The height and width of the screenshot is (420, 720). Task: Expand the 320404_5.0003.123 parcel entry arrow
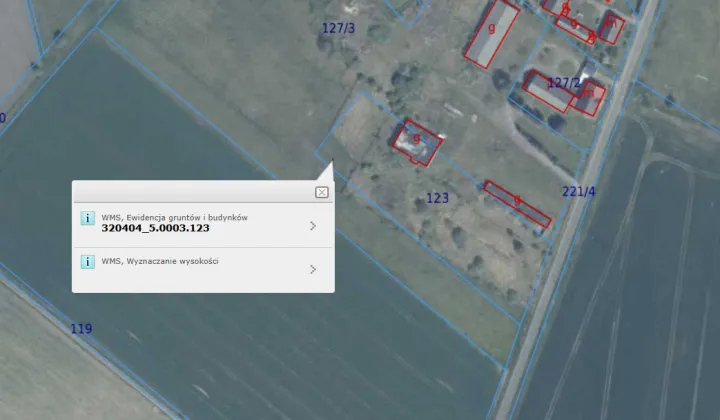[x=313, y=226]
